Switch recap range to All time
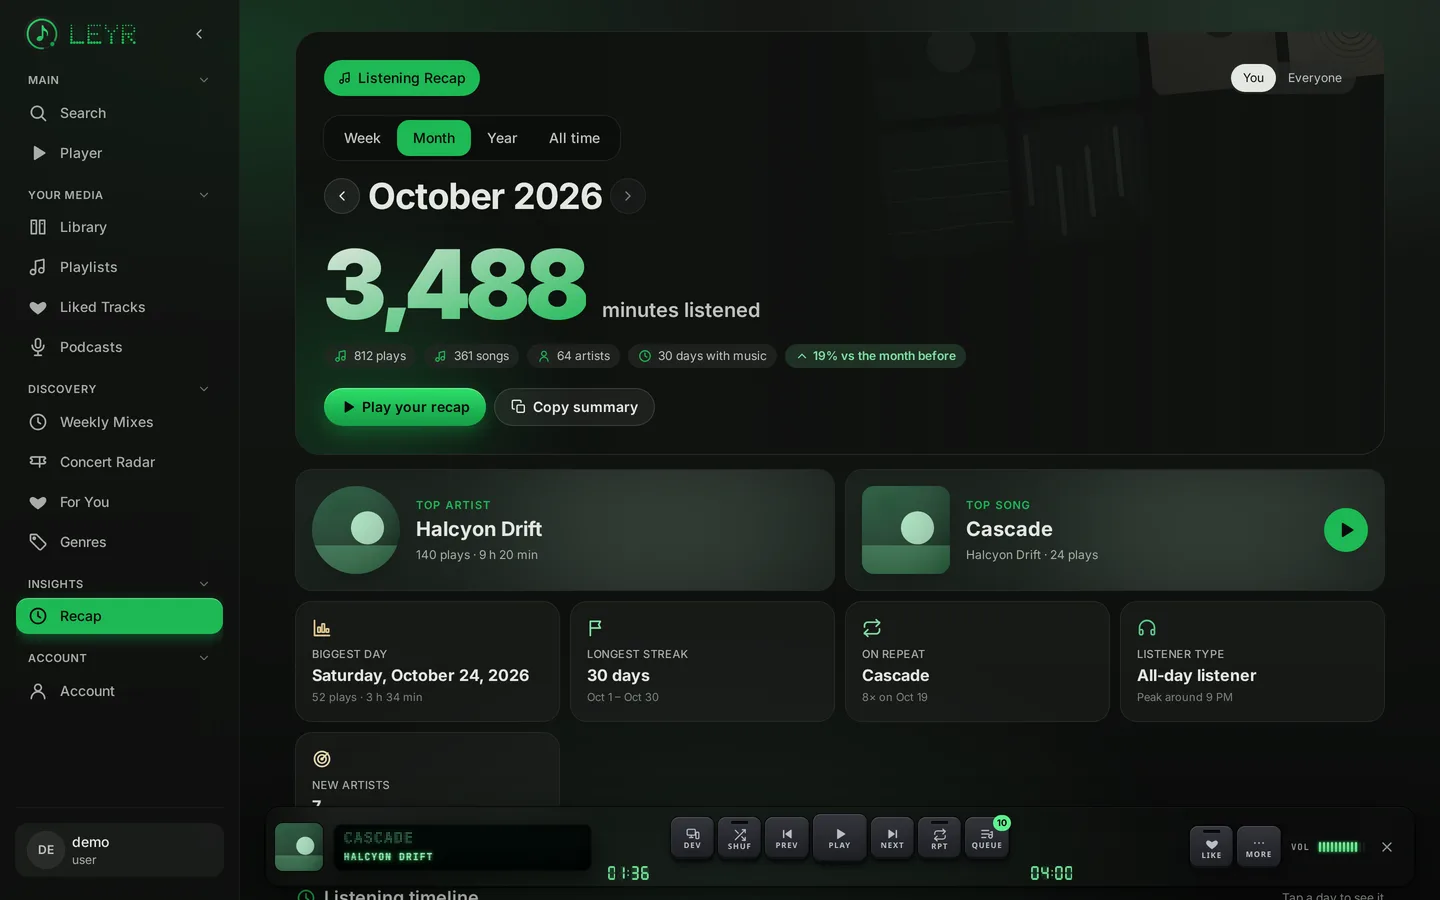The image size is (1440, 900). click(x=574, y=138)
